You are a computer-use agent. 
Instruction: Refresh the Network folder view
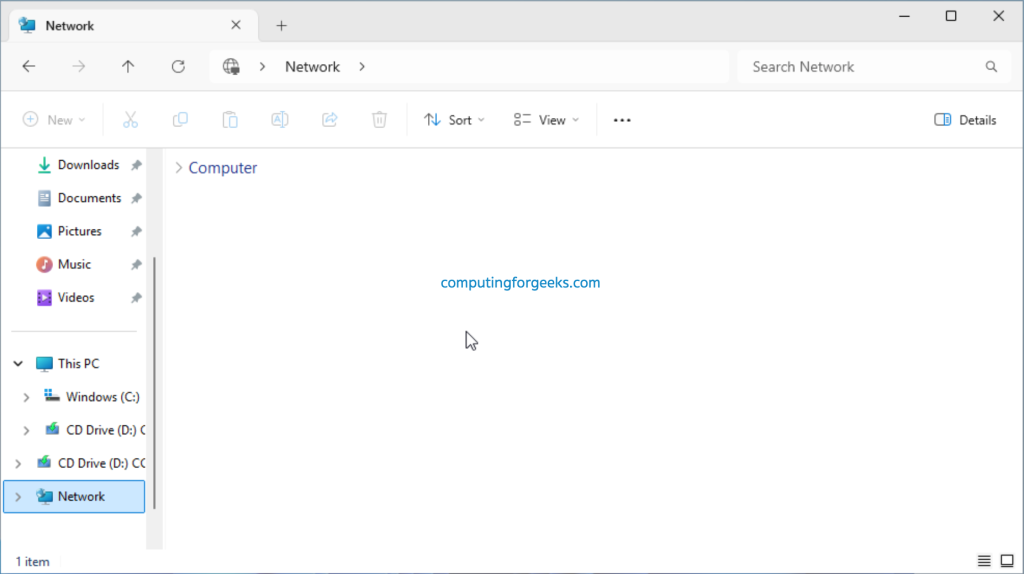tap(178, 67)
